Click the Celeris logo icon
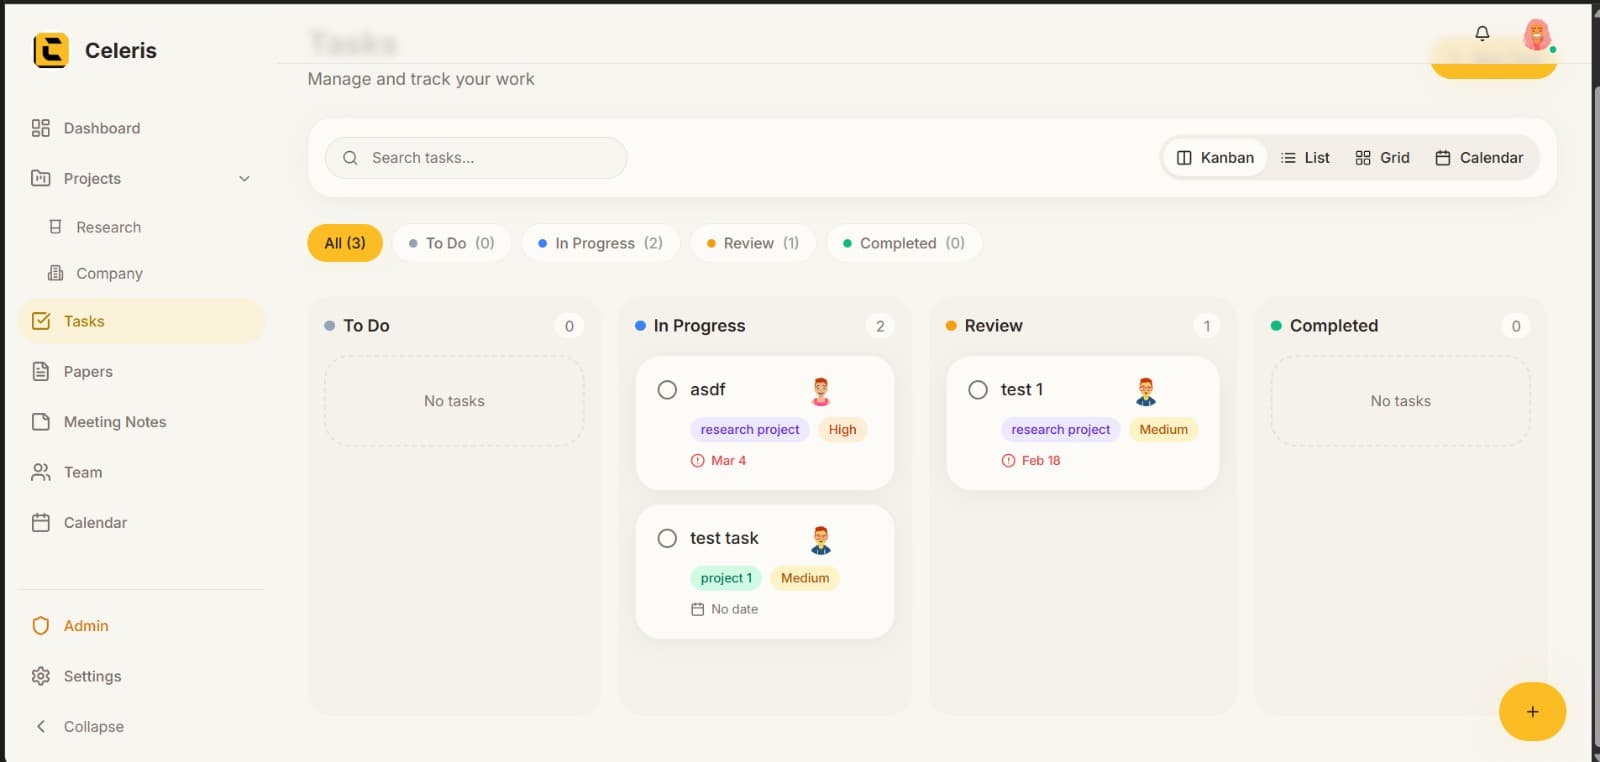Screen dimensions: 1600x762 (51, 50)
